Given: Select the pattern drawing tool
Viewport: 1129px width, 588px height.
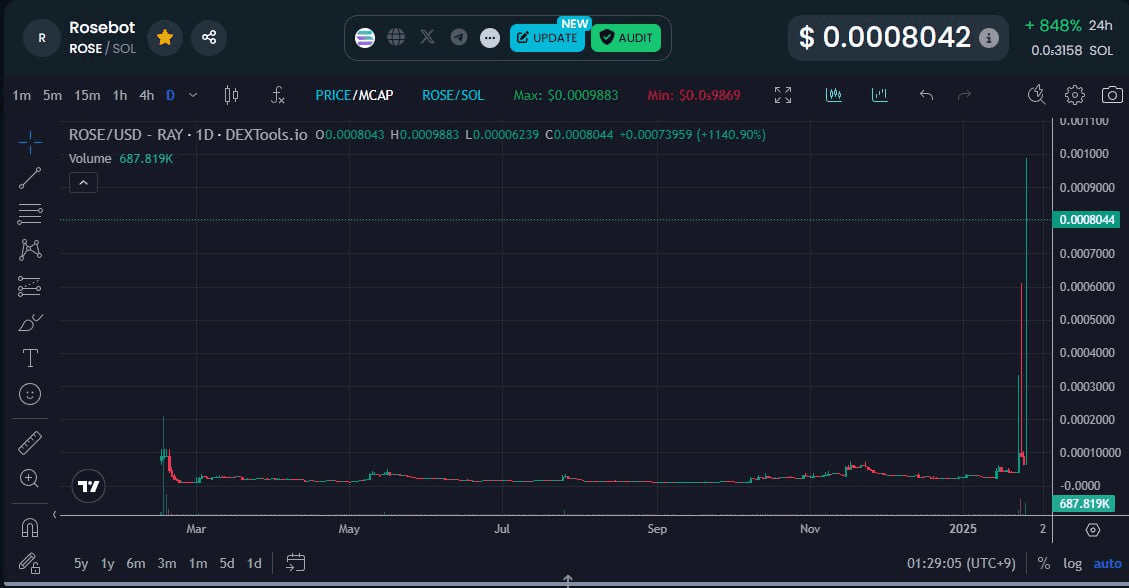Looking at the screenshot, I should pyautogui.click(x=30, y=250).
